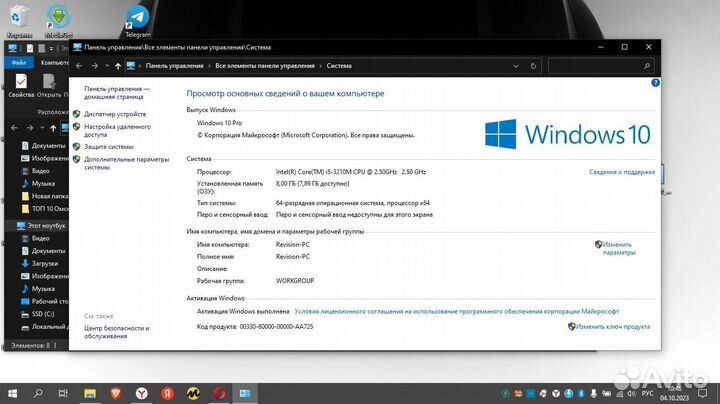The image size is (720, 404).
Task: Go back in the Explorer window
Action: [x=14, y=128]
